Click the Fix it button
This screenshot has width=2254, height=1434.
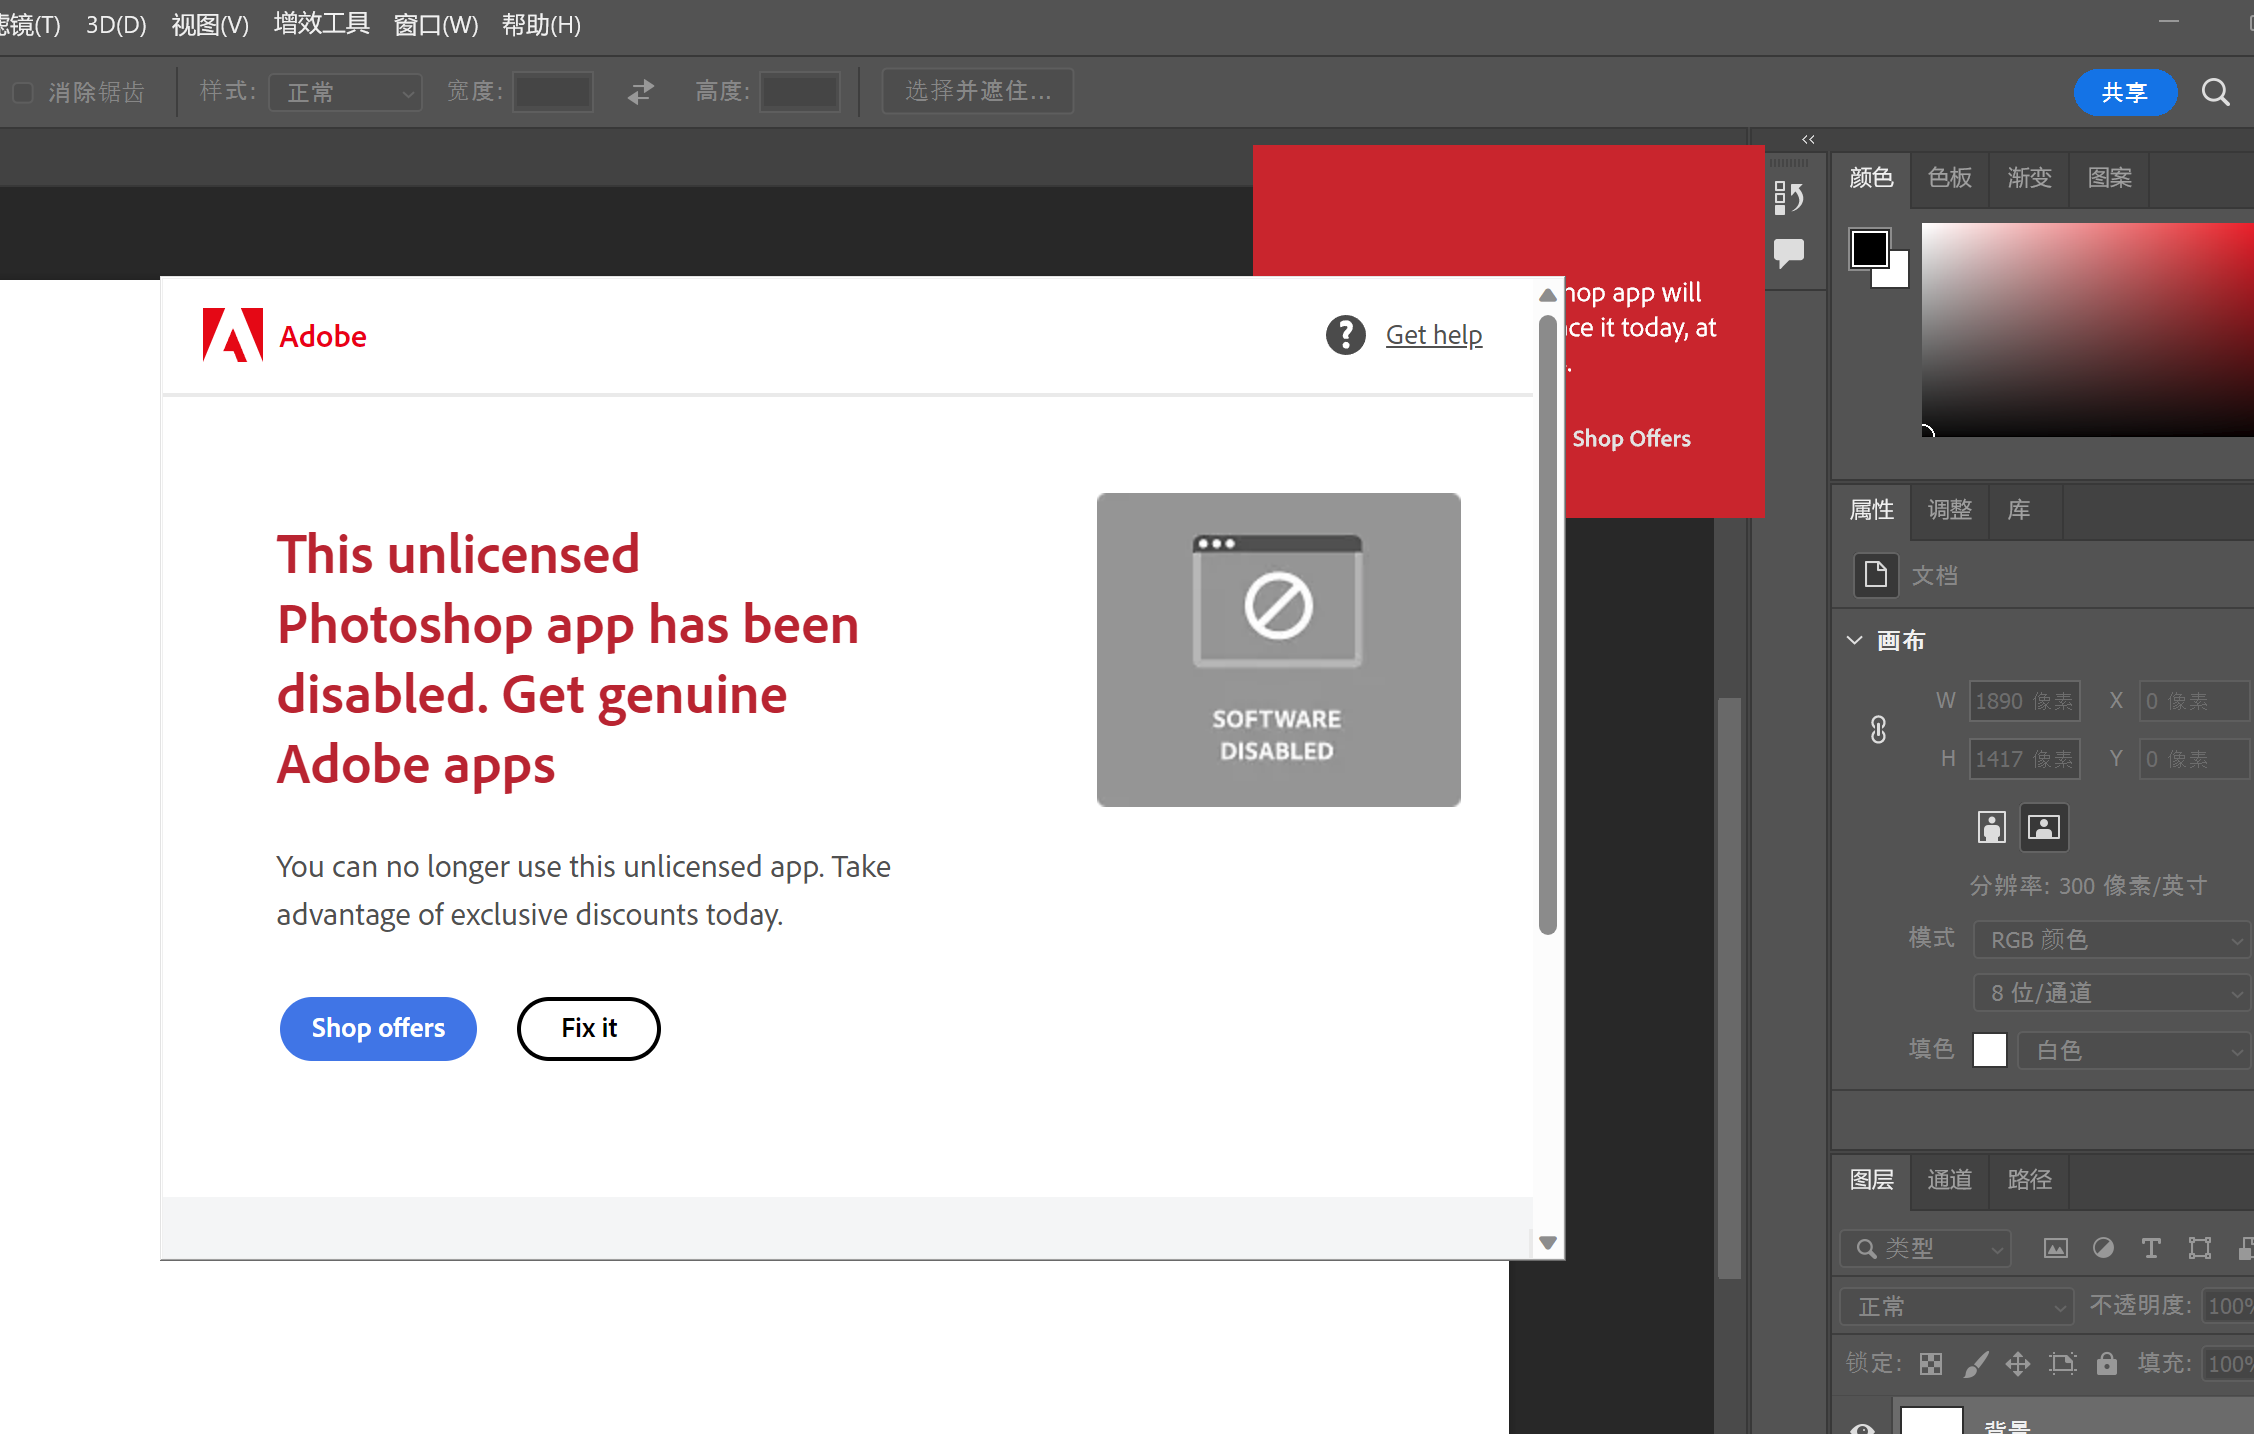point(589,1028)
